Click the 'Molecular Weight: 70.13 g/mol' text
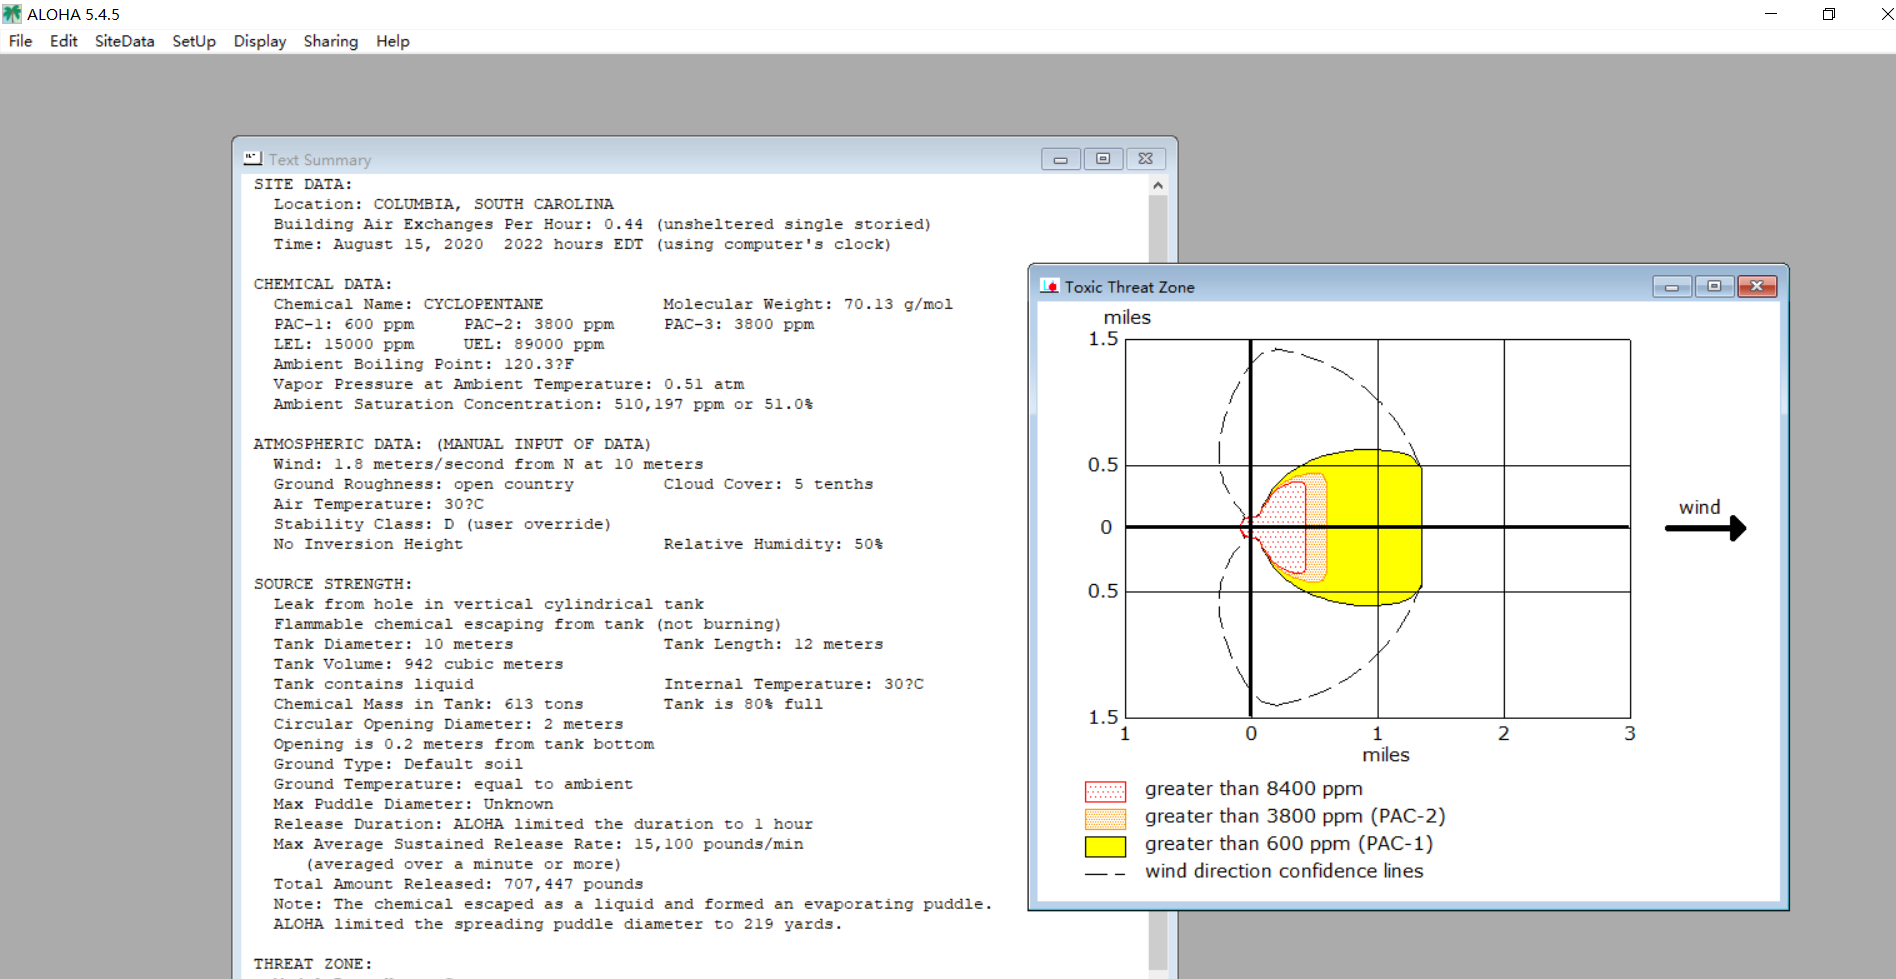Image resolution: width=1896 pixels, height=979 pixels. pyautogui.click(x=808, y=304)
